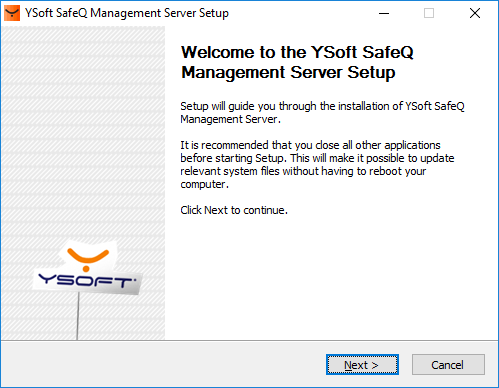Click the 'Click Next to continue.' text
This screenshot has width=499, height=388.
(234, 210)
